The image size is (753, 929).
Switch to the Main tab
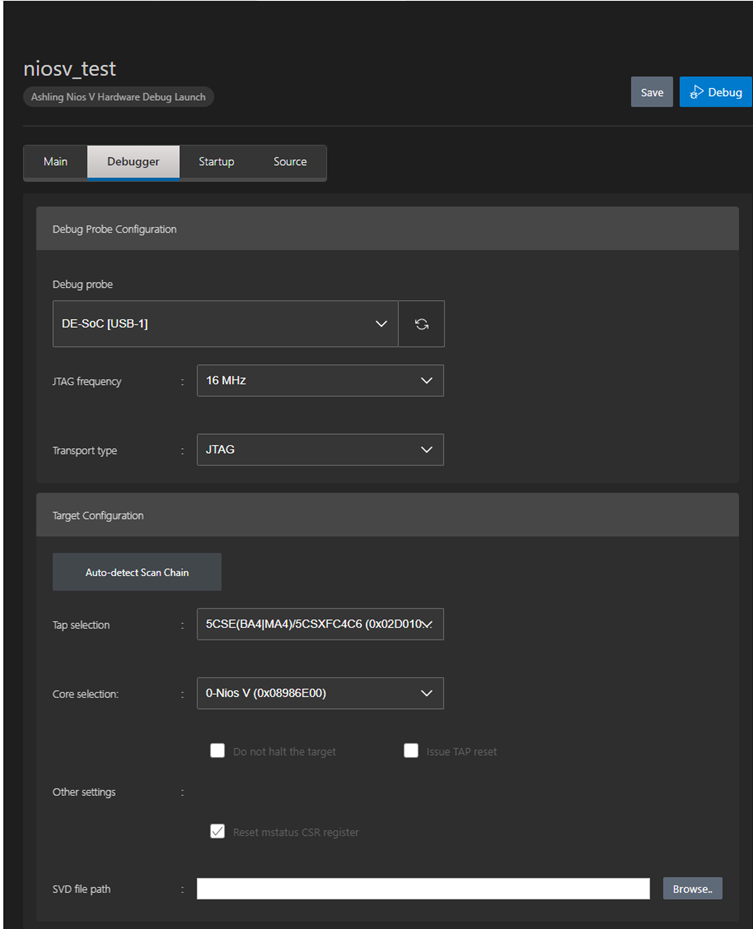[x=56, y=162]
